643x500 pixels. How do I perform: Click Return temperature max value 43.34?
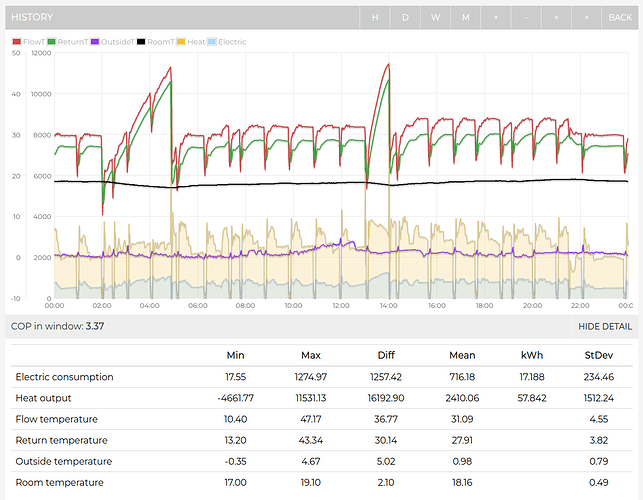tap(311, 440)
